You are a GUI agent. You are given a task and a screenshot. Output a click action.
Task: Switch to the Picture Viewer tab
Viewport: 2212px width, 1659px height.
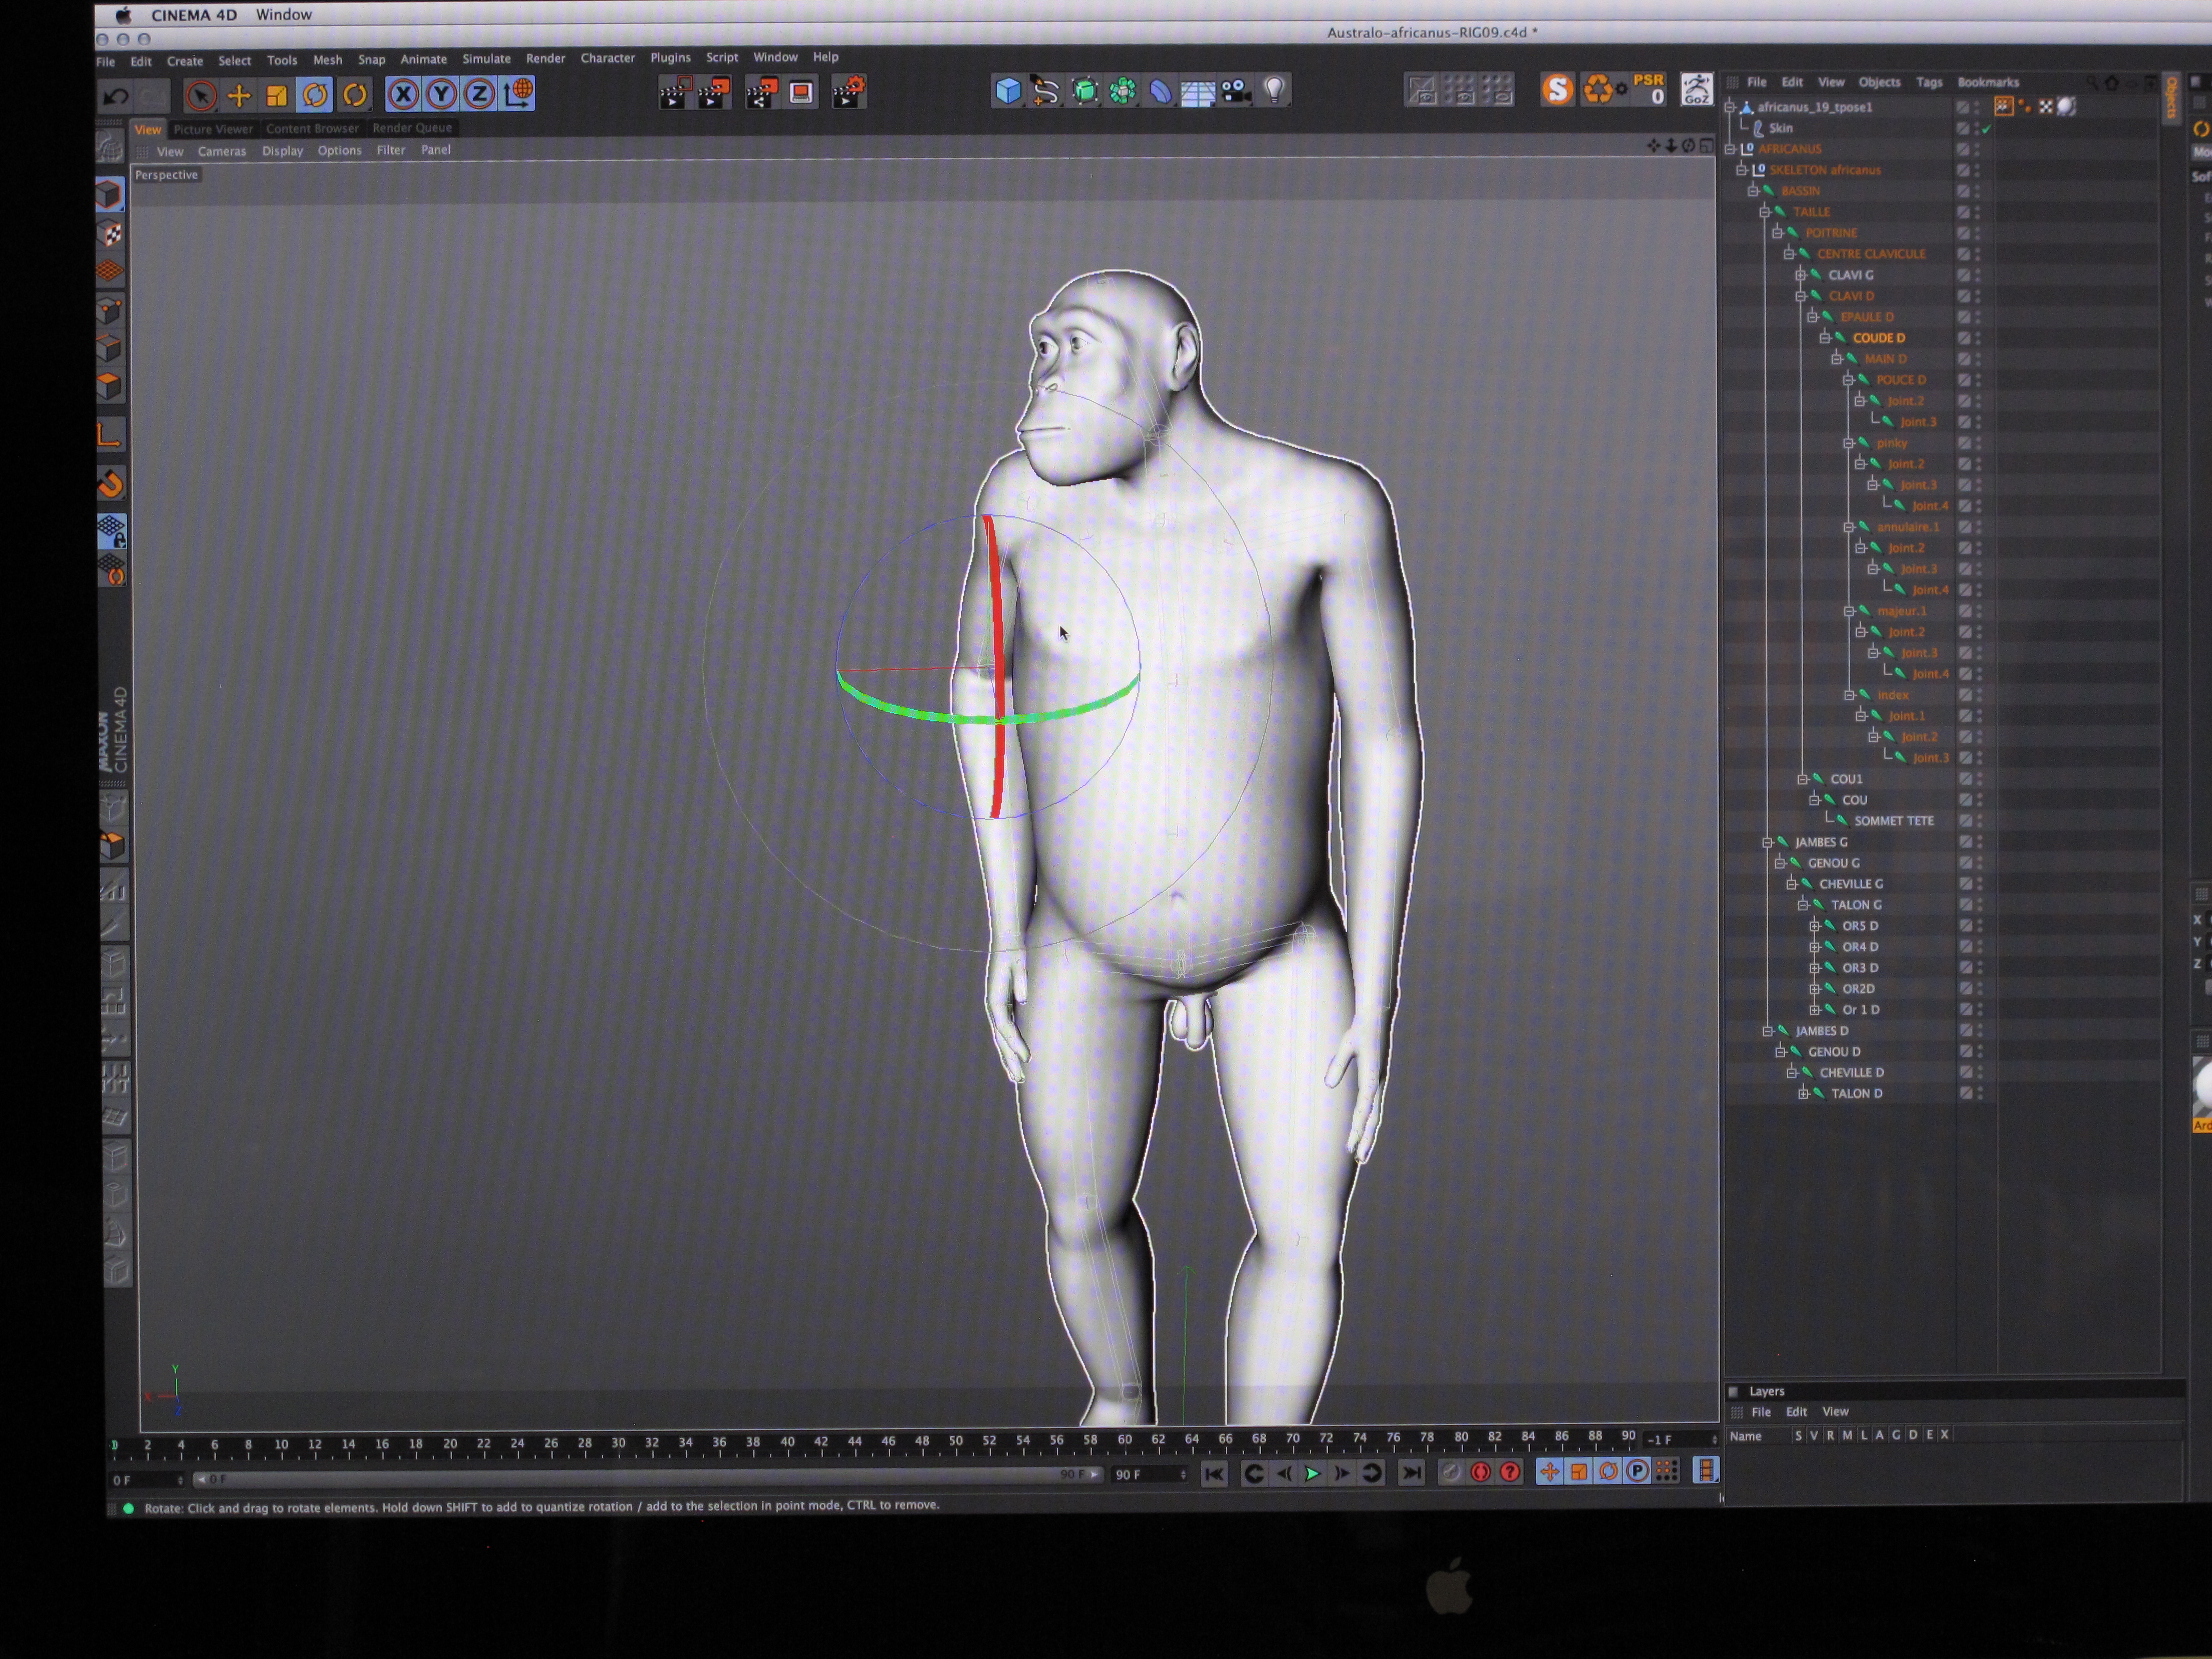[x=213, y=129]
